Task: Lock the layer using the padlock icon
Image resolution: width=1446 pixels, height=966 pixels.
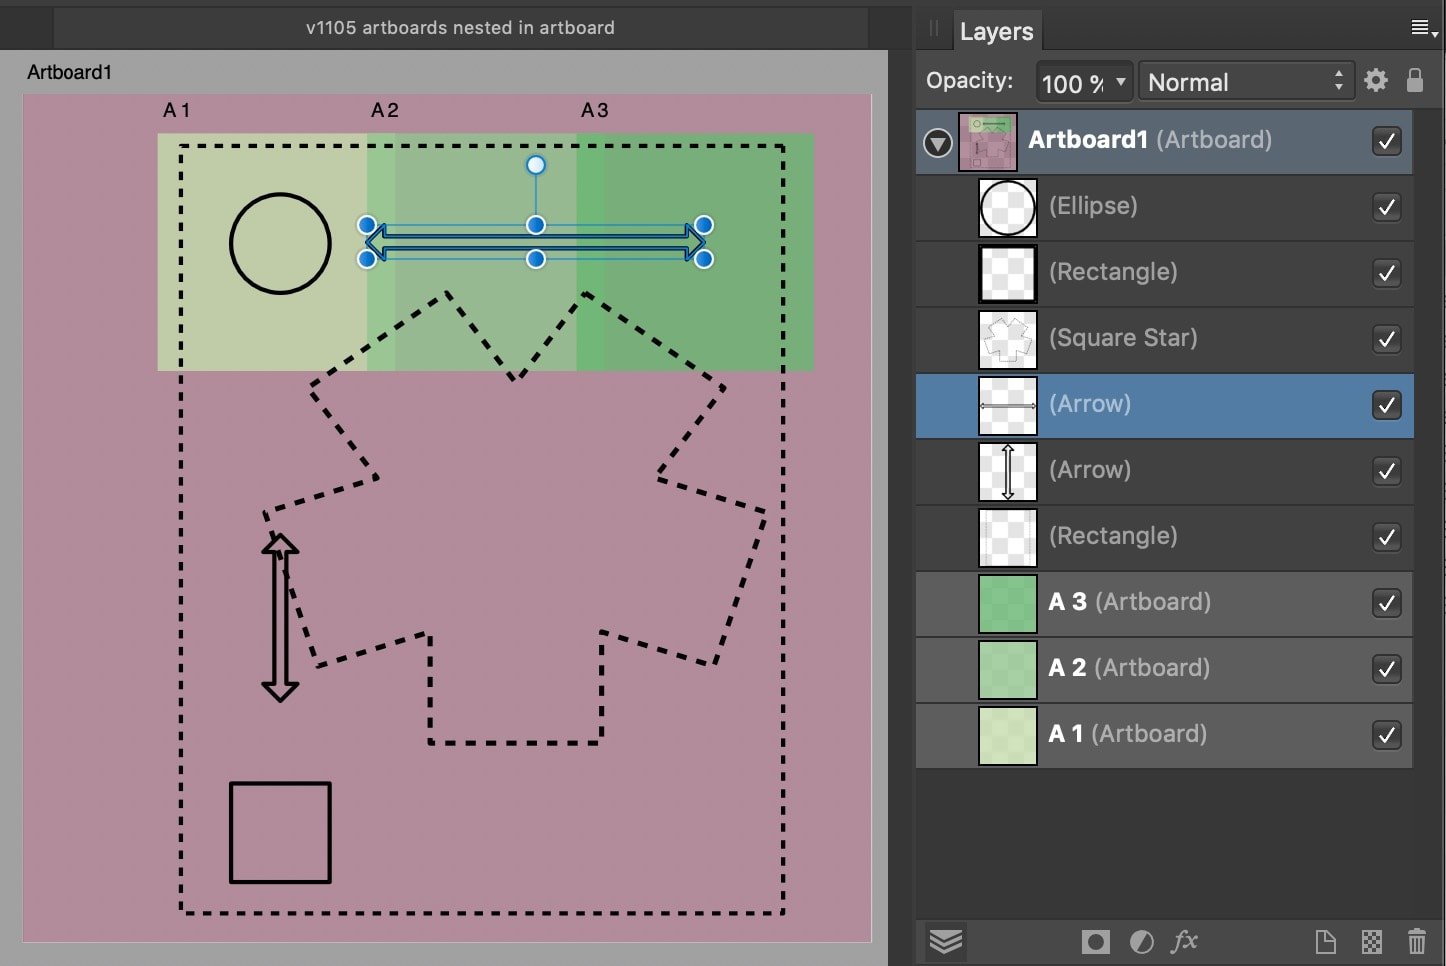Action: 1415,81
